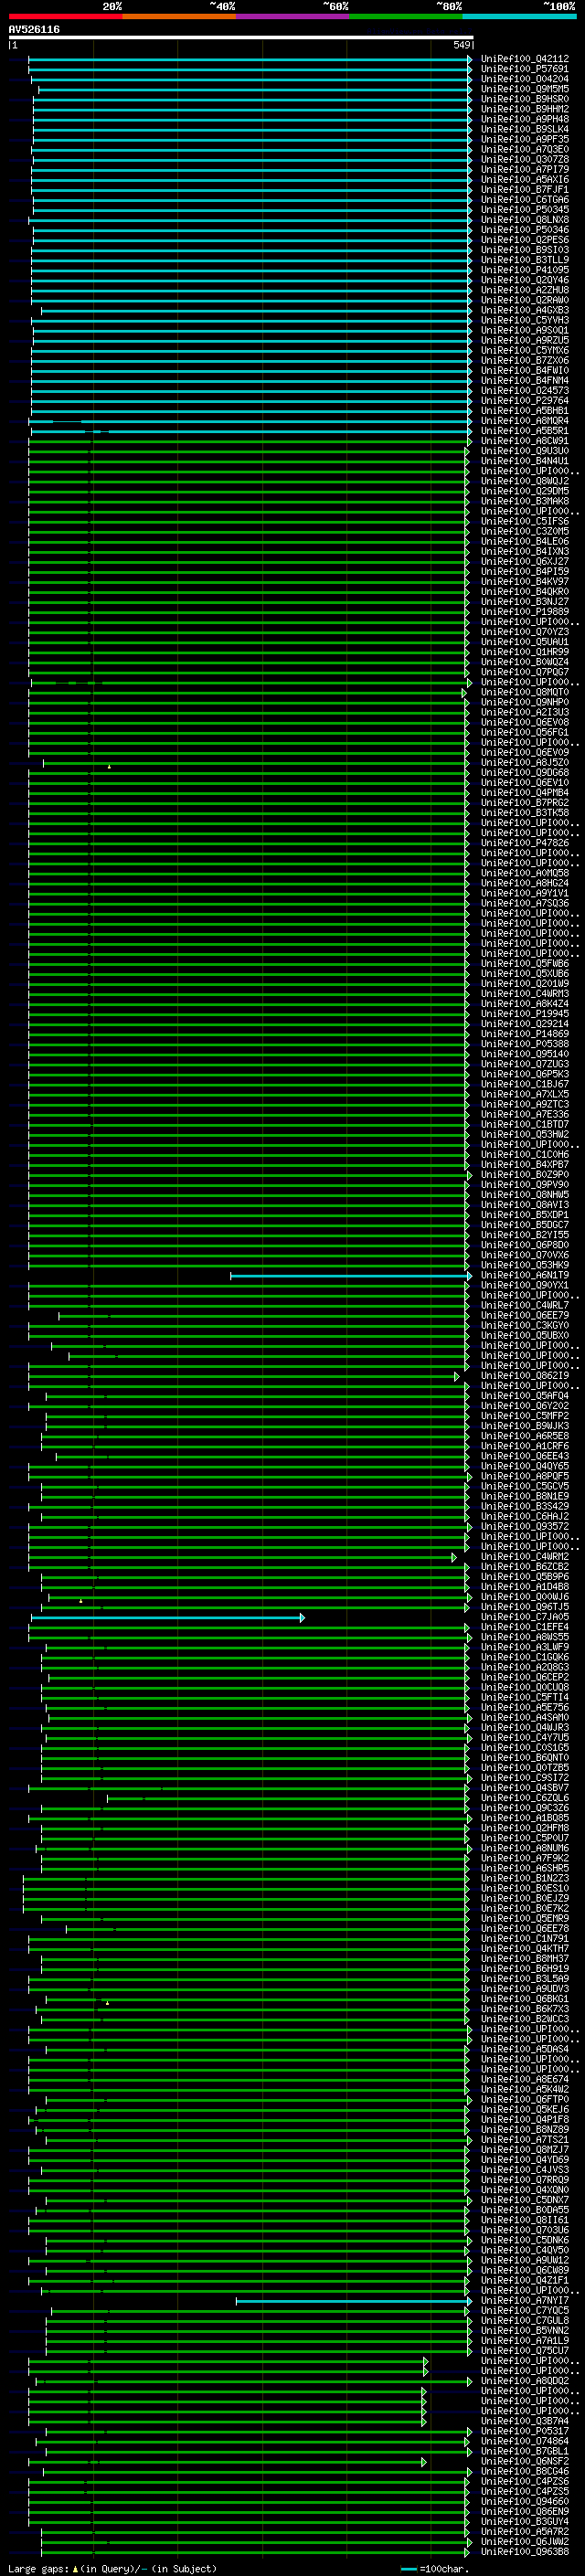This screenshot has width=585, height=2576.
Task: Pick the UniRef100_A4GXB3 subject name
Action: coord(524,310)
